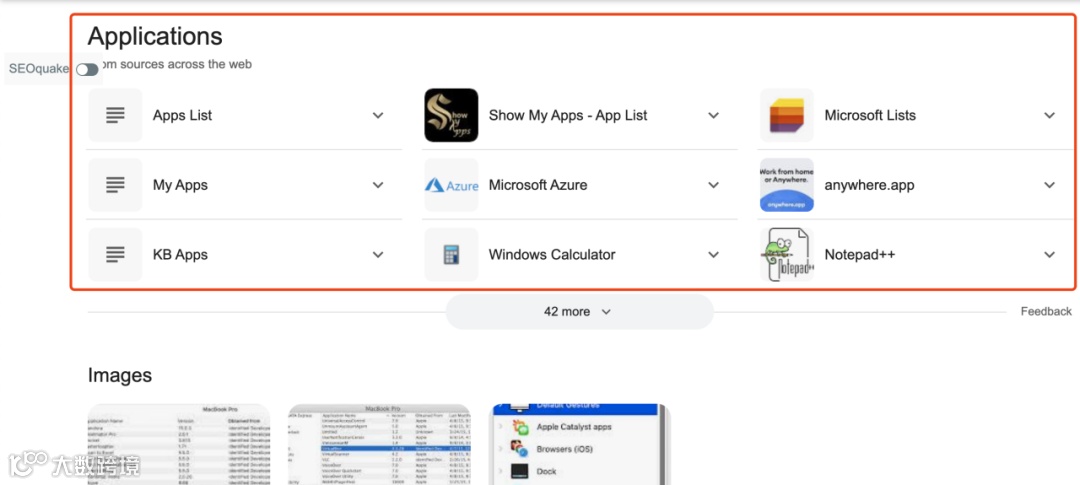Viewport: 1080px width, 485px height.
Task: Click the Microsoft Lists logo icon
Action: point(787,115)
